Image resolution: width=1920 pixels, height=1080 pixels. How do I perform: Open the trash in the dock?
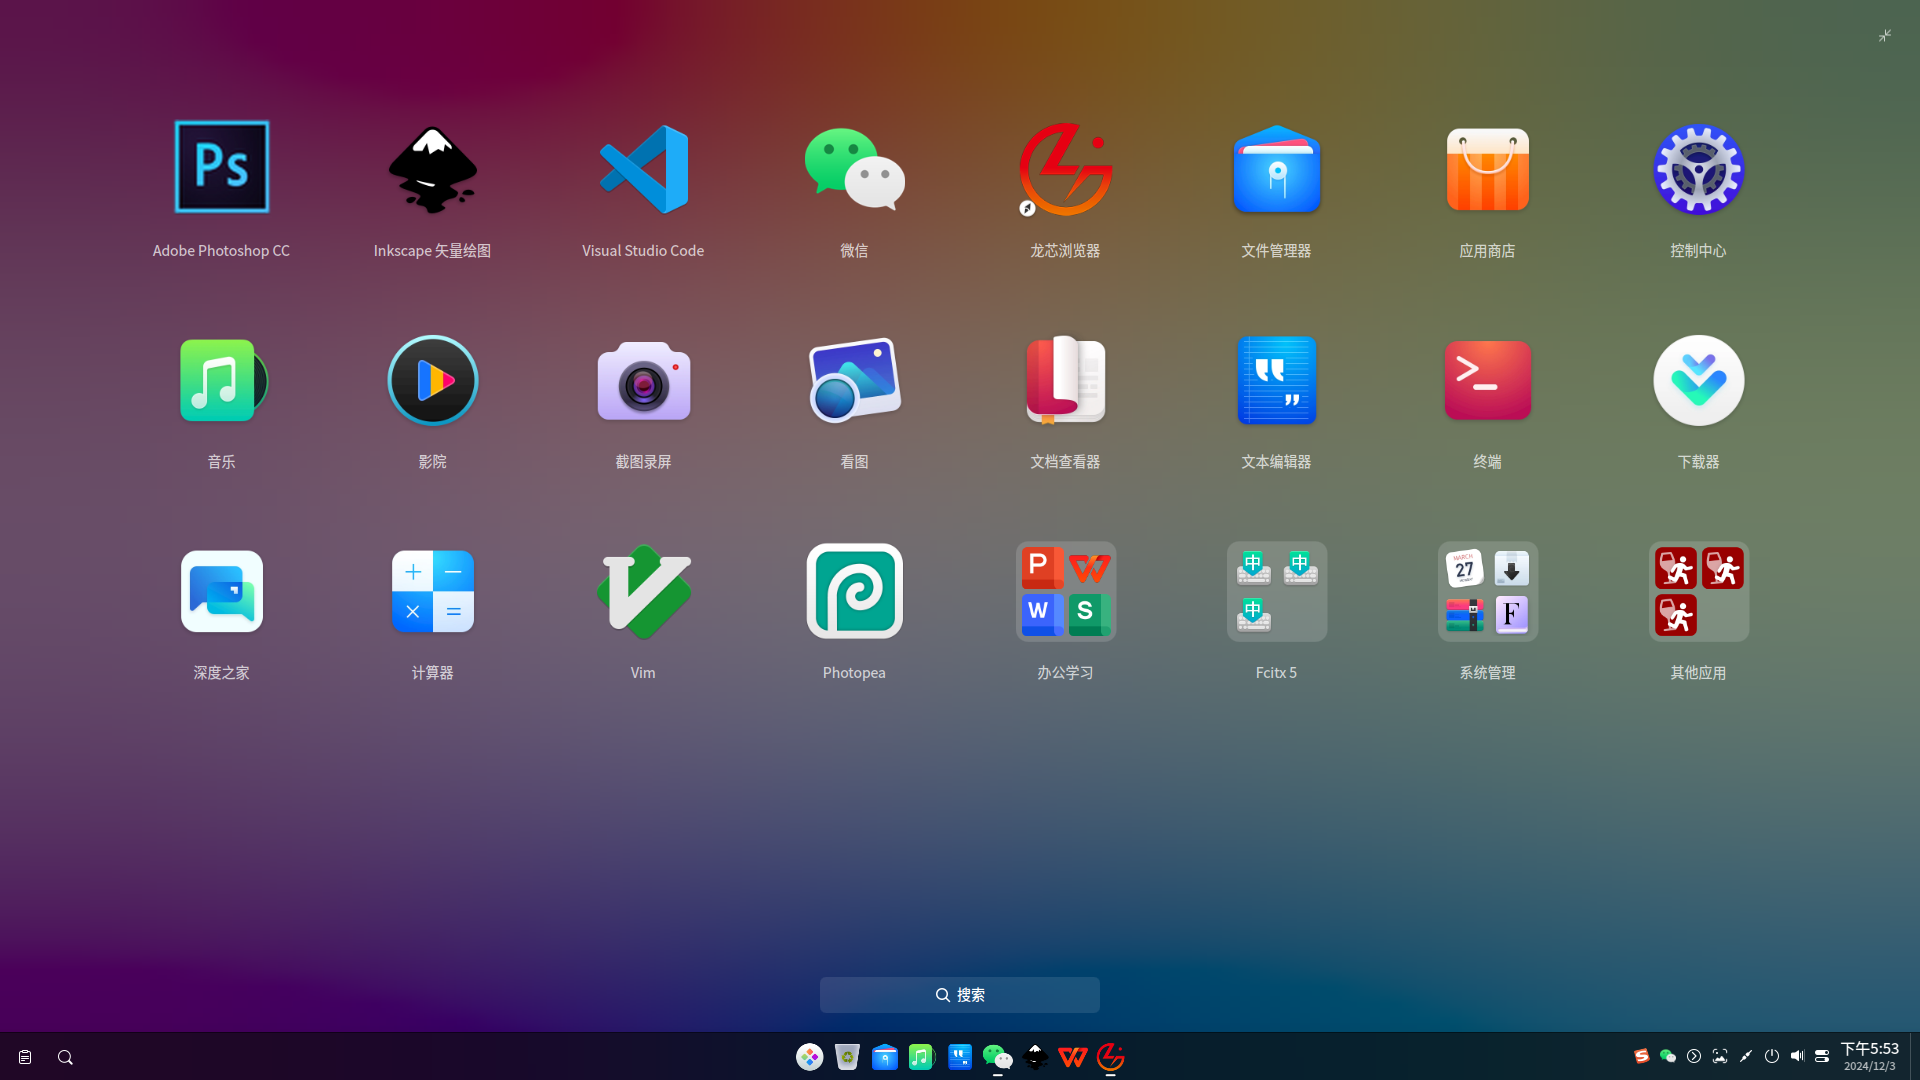click(x=847, y=1057)
